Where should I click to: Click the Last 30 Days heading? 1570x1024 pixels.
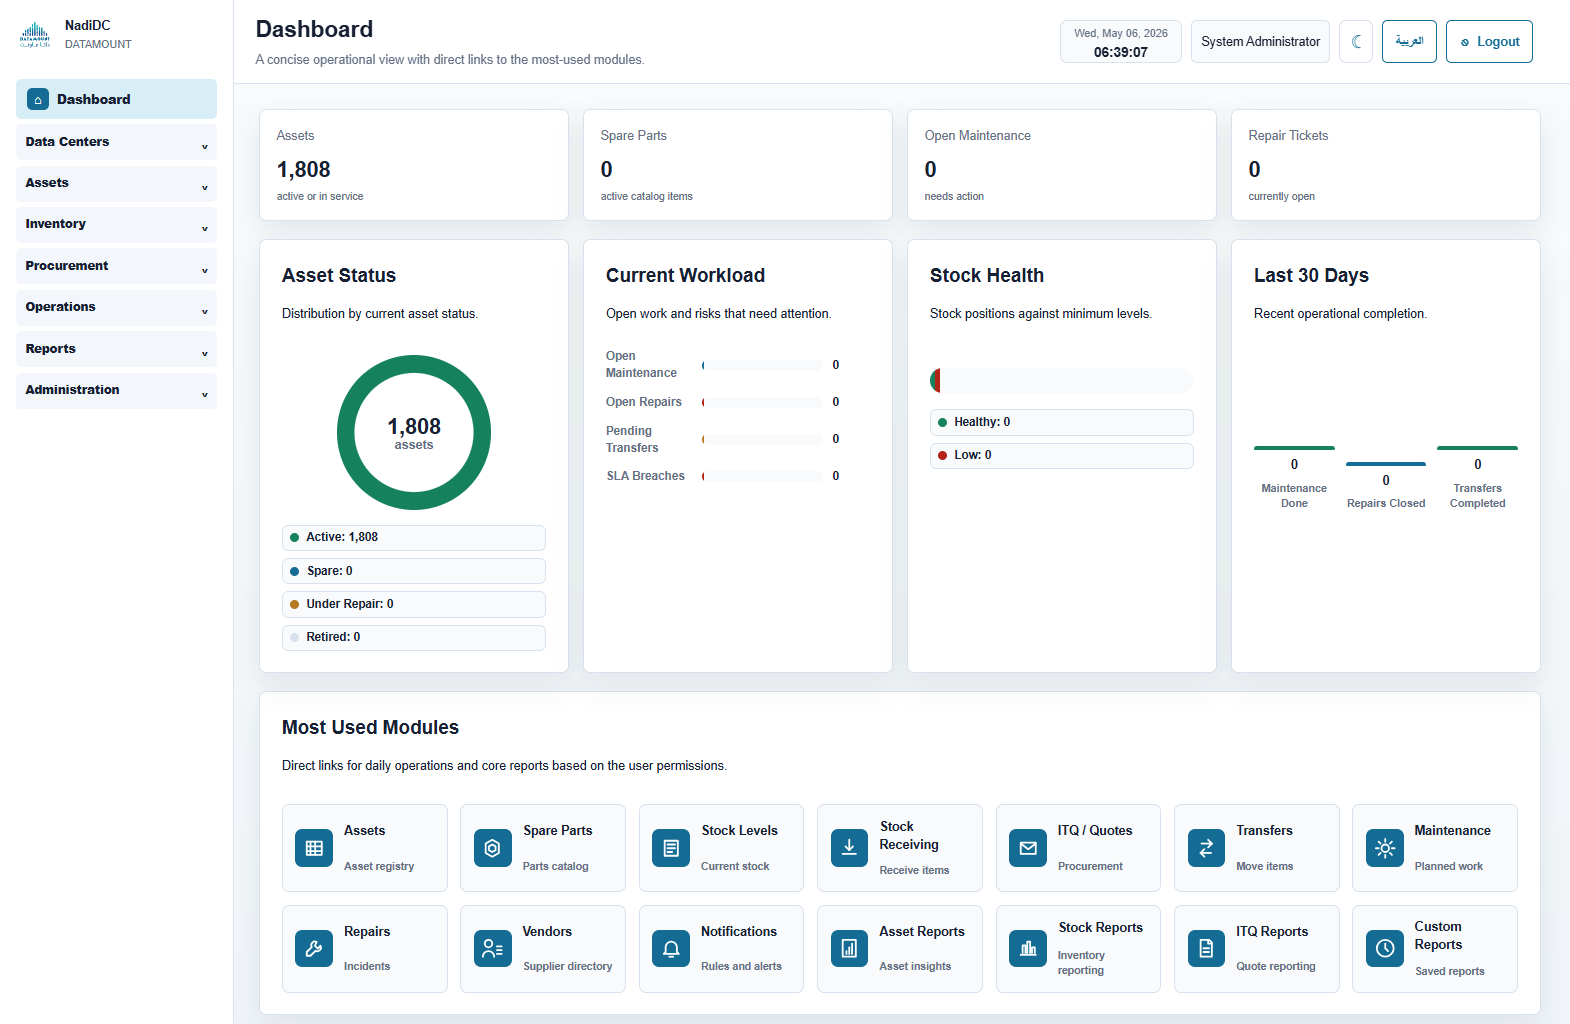(x=1311, y=275)
